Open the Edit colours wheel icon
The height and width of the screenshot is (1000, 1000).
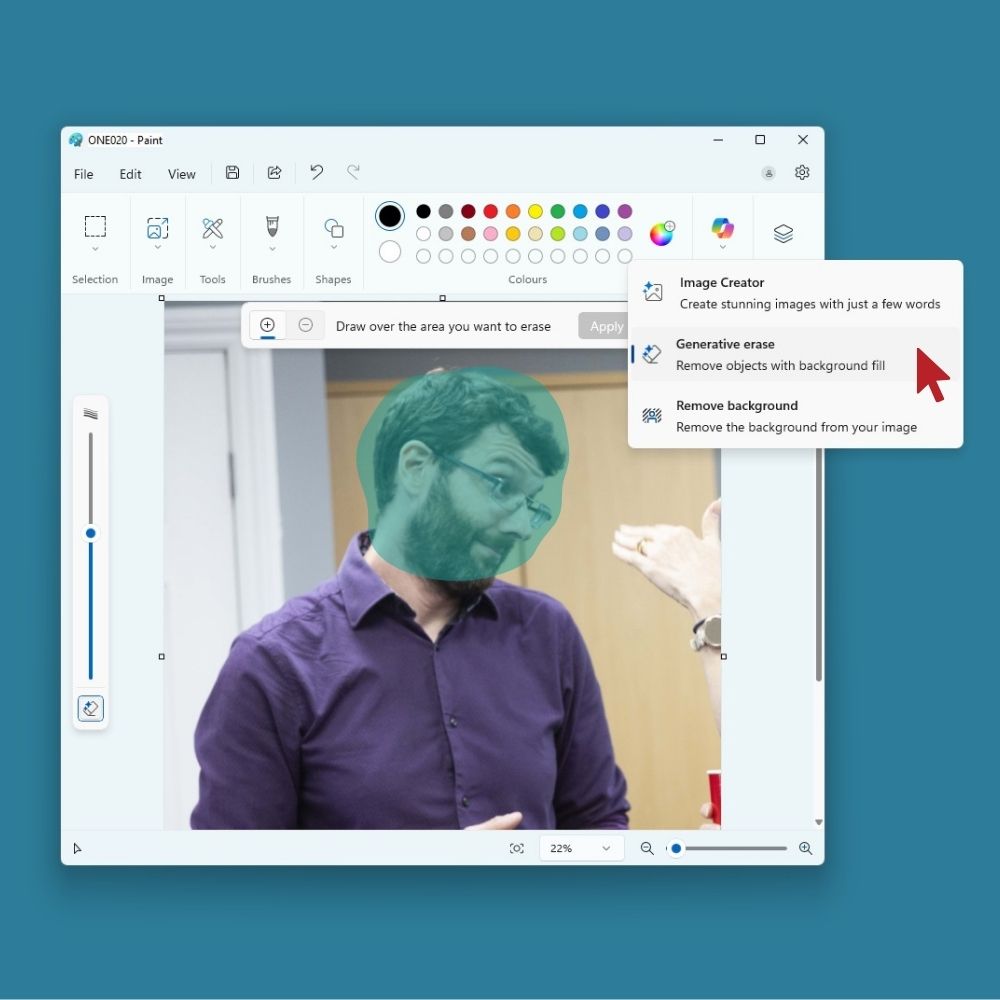tap(662, 234)
